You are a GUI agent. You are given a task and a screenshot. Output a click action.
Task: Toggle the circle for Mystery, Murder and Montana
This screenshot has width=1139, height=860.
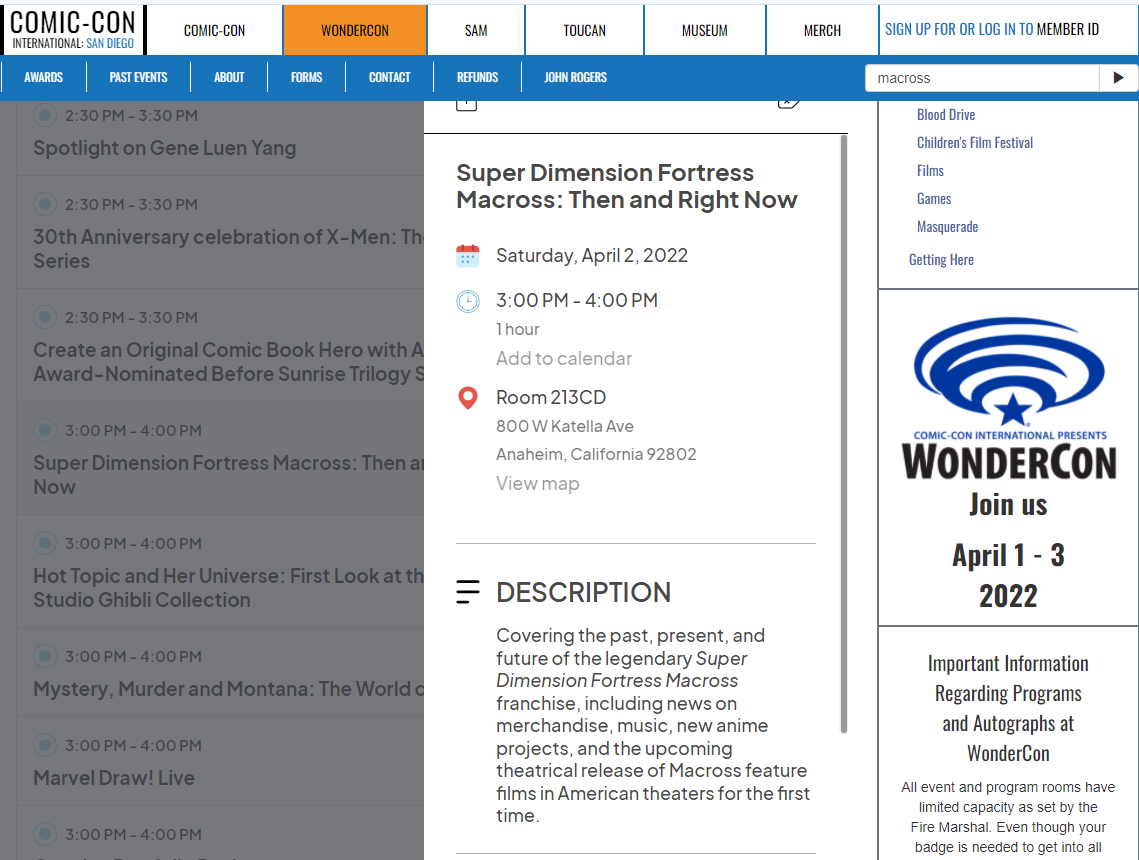(45, 656)
